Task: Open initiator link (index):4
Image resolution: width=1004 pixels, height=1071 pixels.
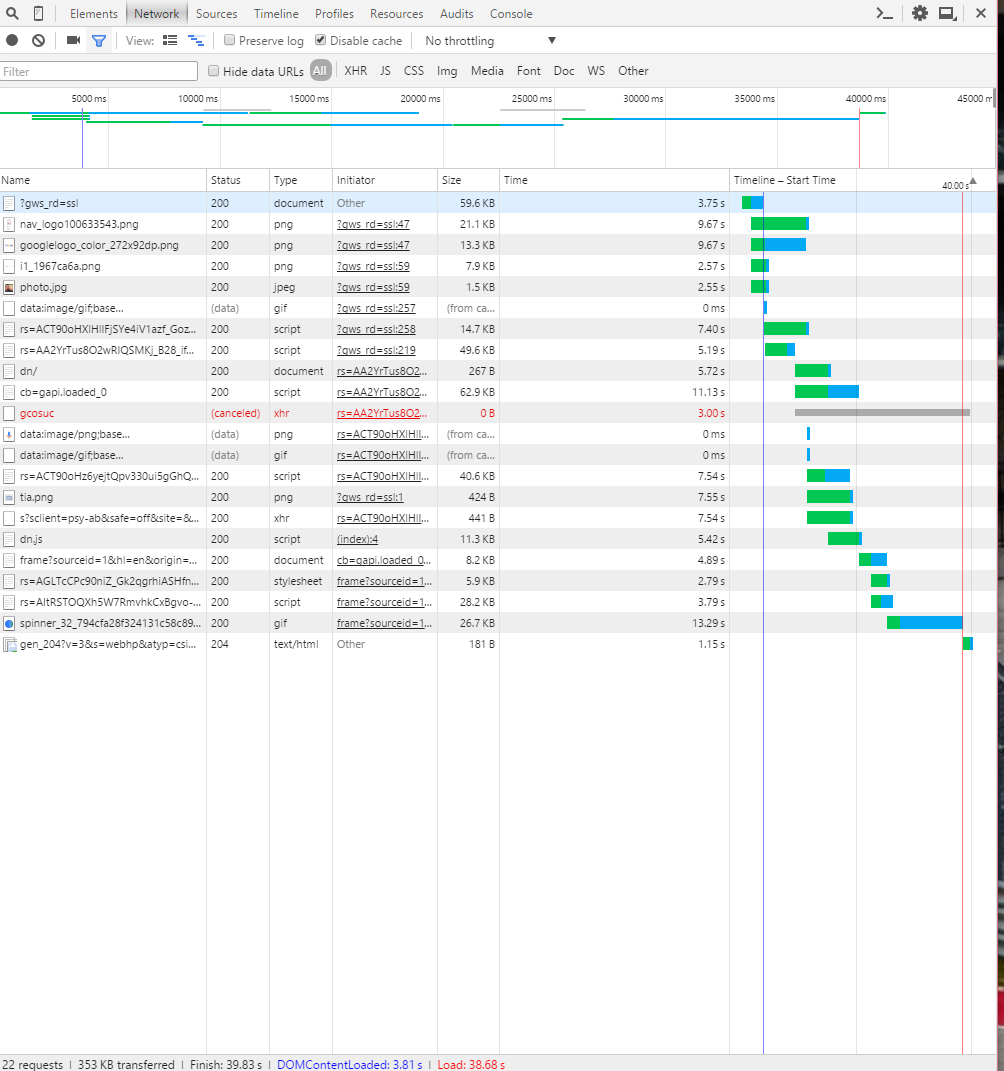Action: pos(357,540)
